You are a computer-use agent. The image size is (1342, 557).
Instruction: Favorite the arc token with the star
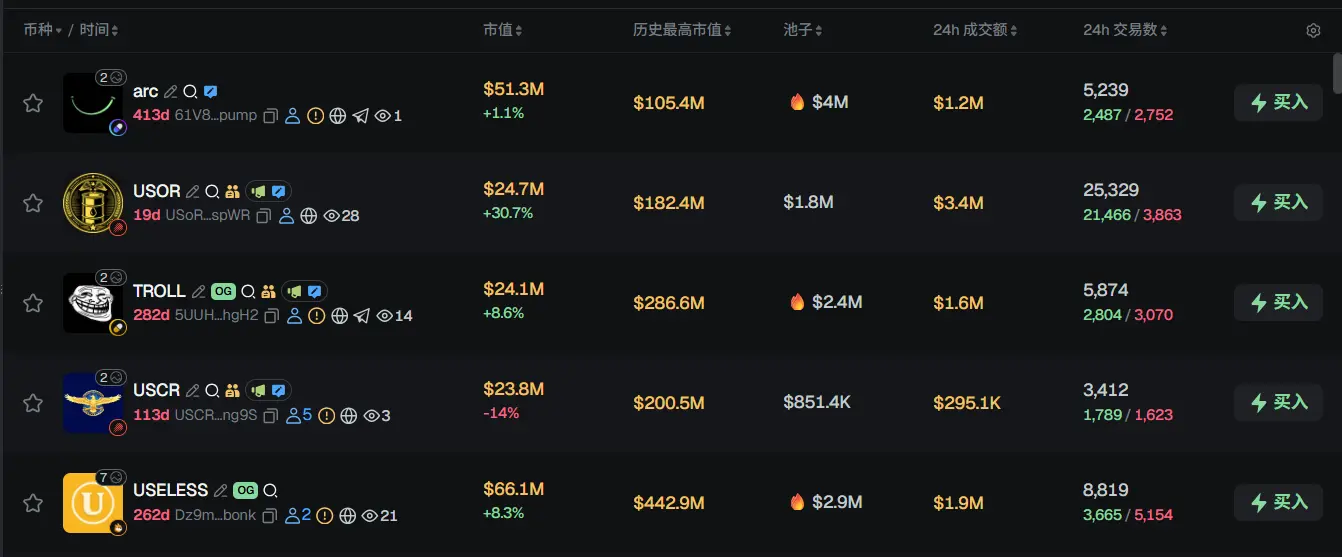tap(33, 103)
